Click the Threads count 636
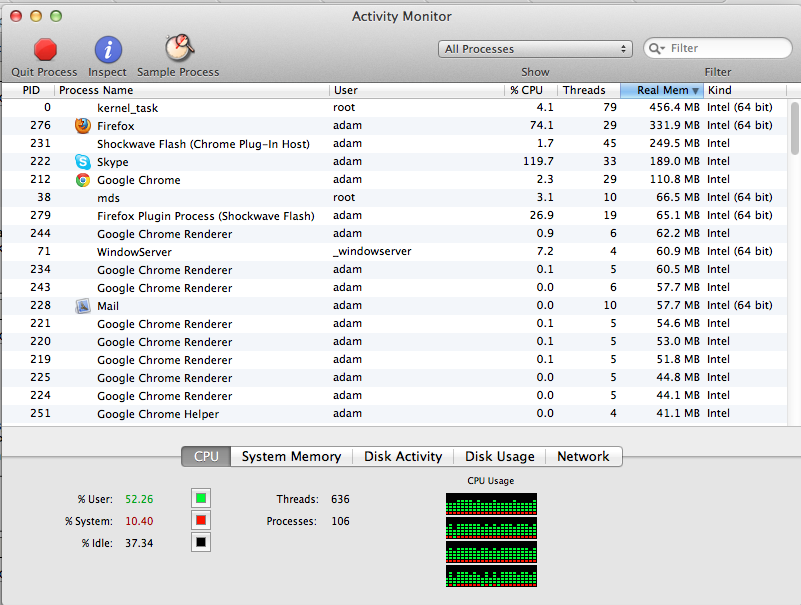The height and width of the screenshot is (605, 801). 340,499
